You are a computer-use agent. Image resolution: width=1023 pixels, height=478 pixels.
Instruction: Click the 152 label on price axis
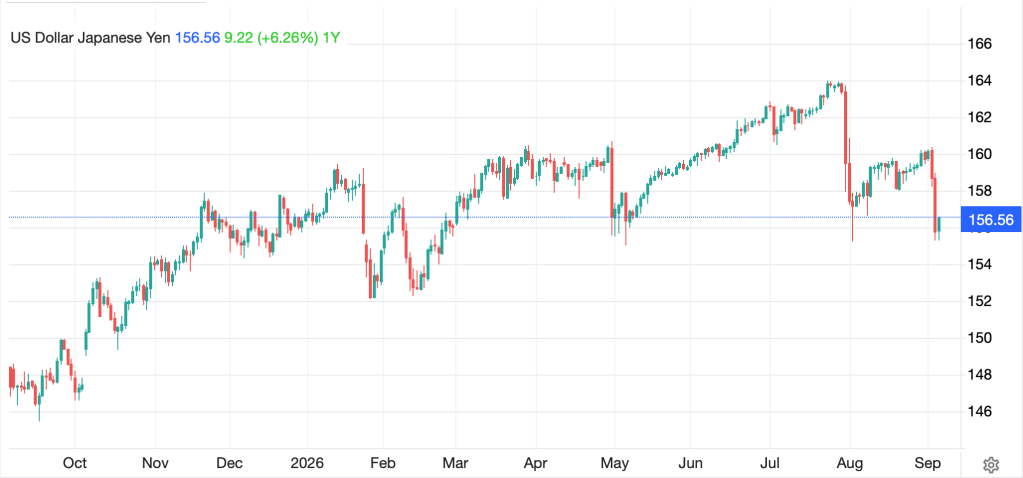pyautogui.click(x=981, y=301)
